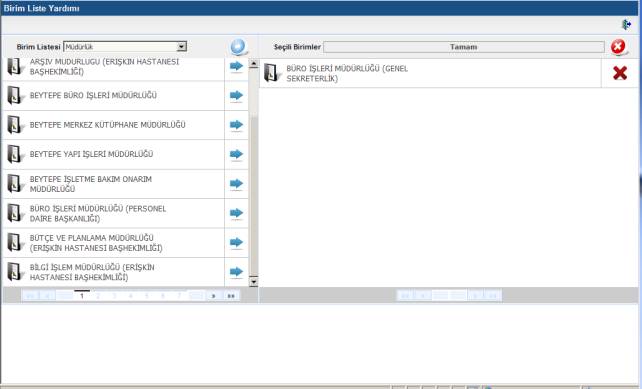Click folder icon of BİLGİ İŞLEM row
Screen dimensions: 642x389
(x=15, y=272)
